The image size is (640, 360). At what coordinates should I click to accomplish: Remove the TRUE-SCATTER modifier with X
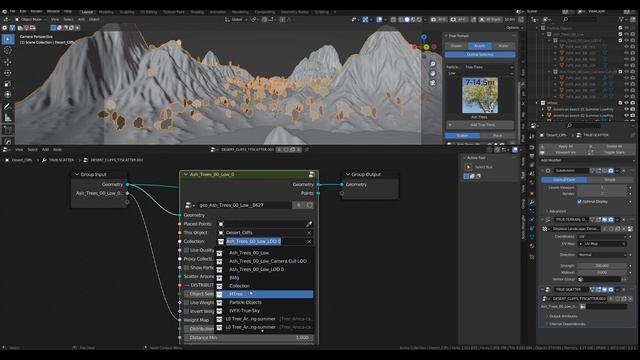[624, 289]
